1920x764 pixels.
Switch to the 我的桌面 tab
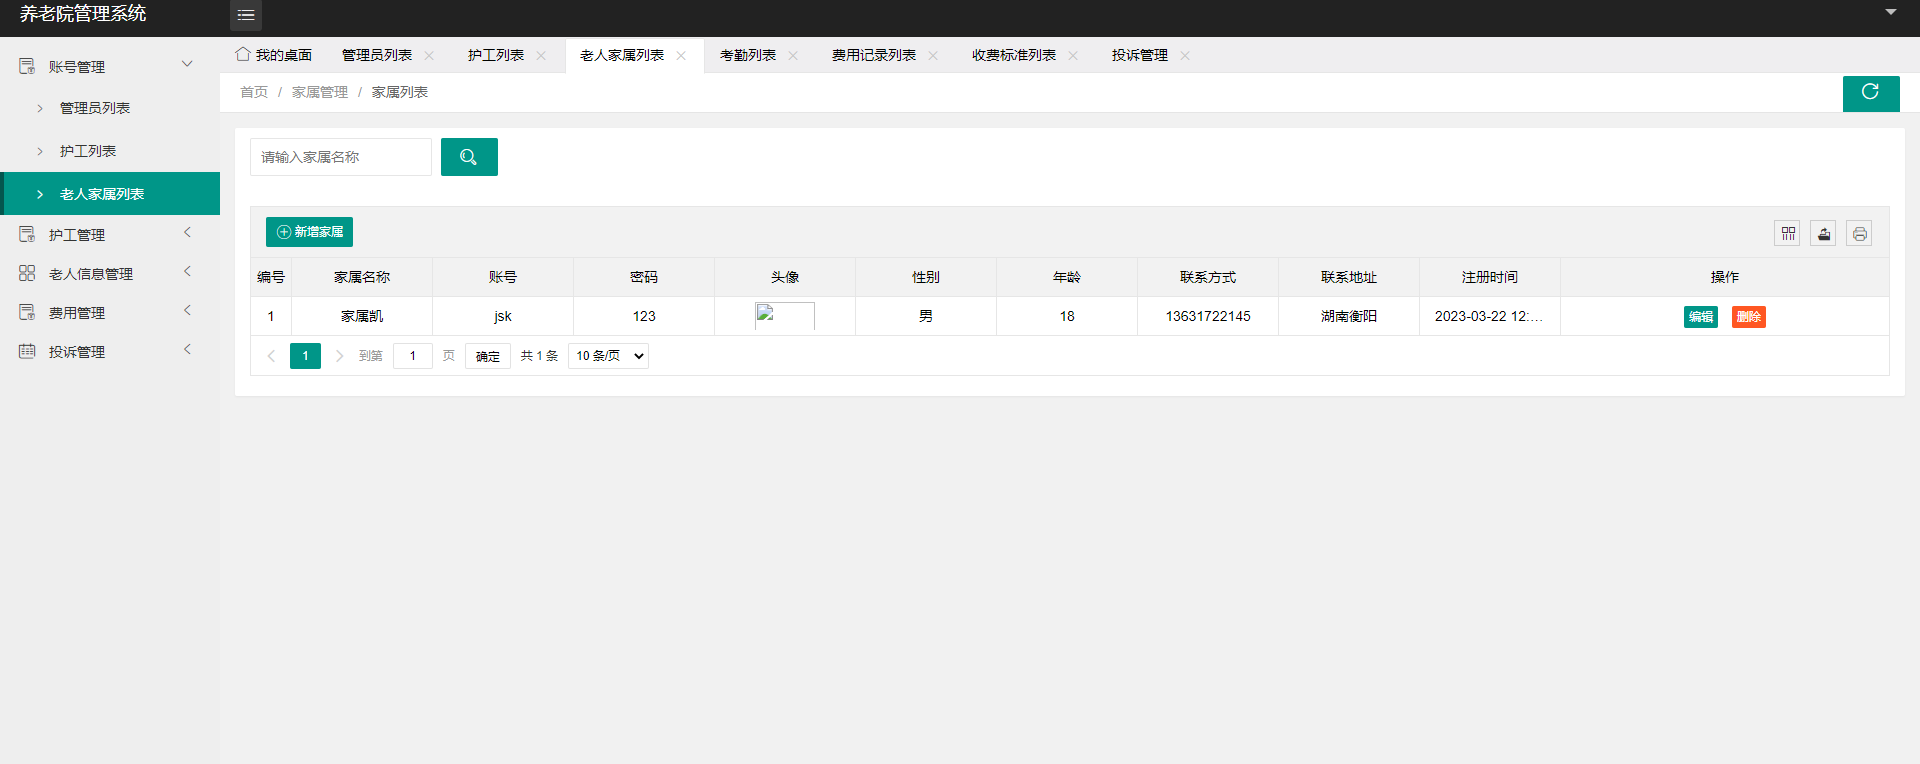274,55
